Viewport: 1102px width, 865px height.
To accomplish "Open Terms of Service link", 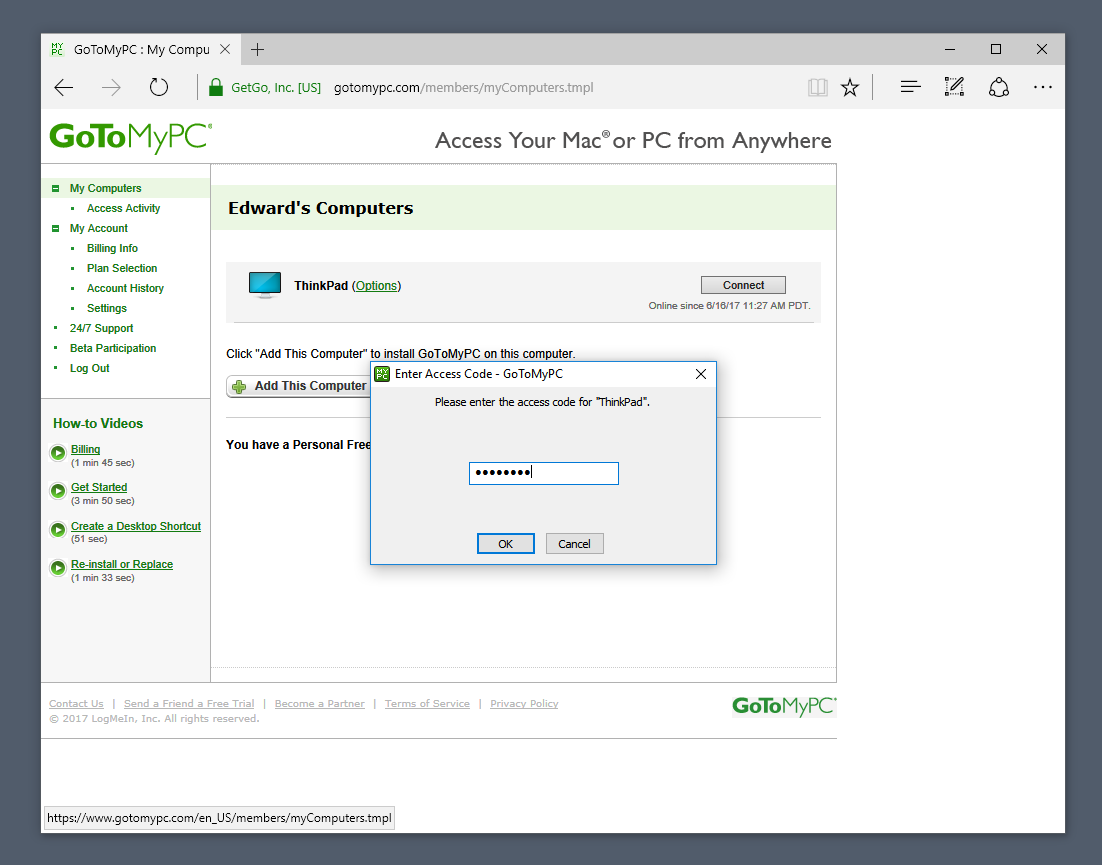I will [427, 703].
